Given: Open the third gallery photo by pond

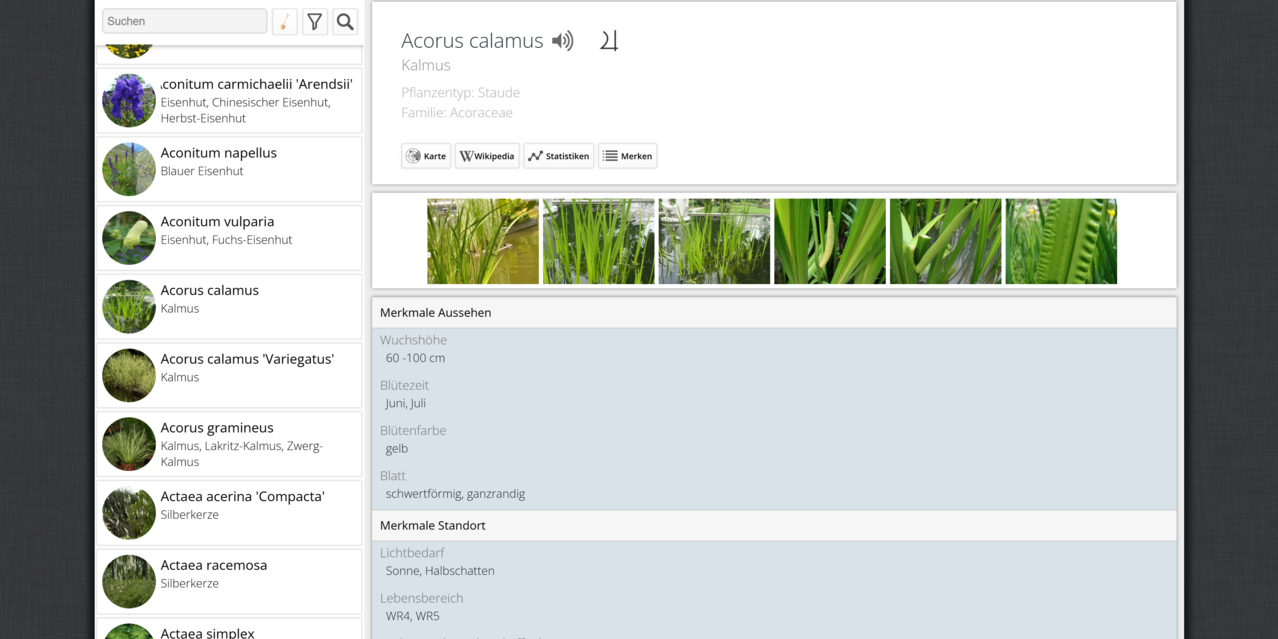Looking at the screenshot, I should coord(714,241).
